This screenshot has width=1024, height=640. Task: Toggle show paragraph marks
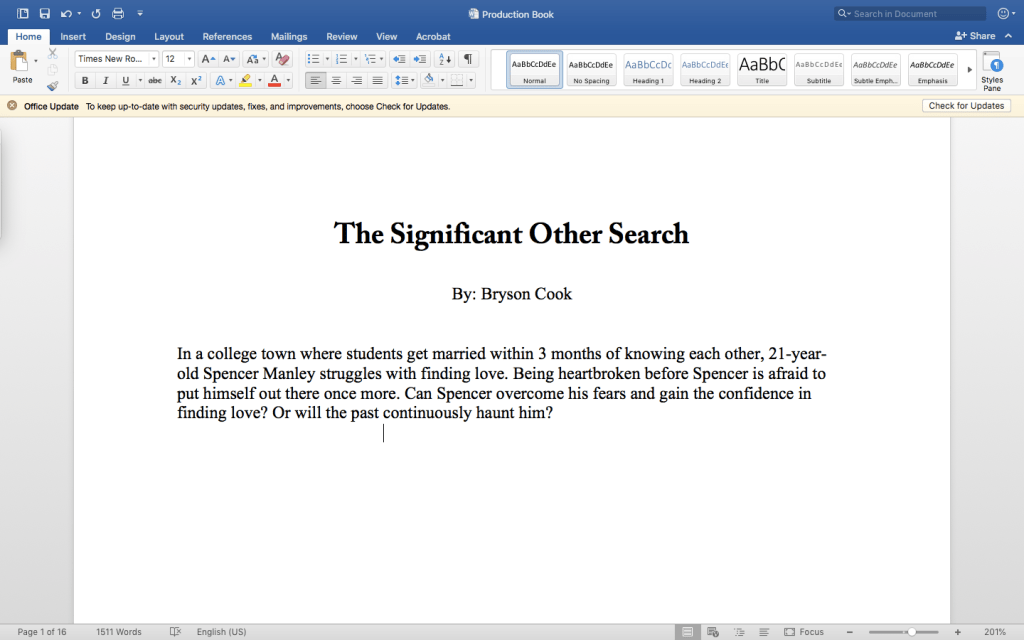click(x=468, y=59)
